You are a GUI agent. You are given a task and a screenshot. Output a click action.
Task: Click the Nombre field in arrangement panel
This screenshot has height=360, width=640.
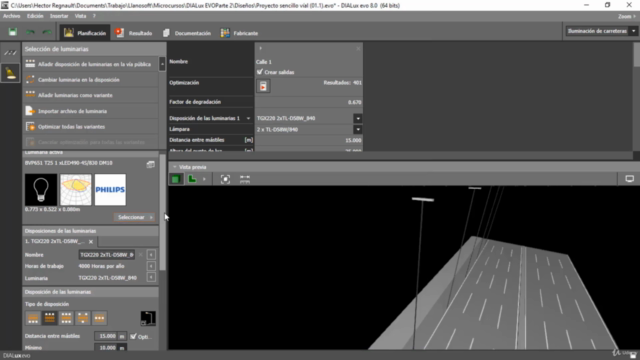click(107, 255)
